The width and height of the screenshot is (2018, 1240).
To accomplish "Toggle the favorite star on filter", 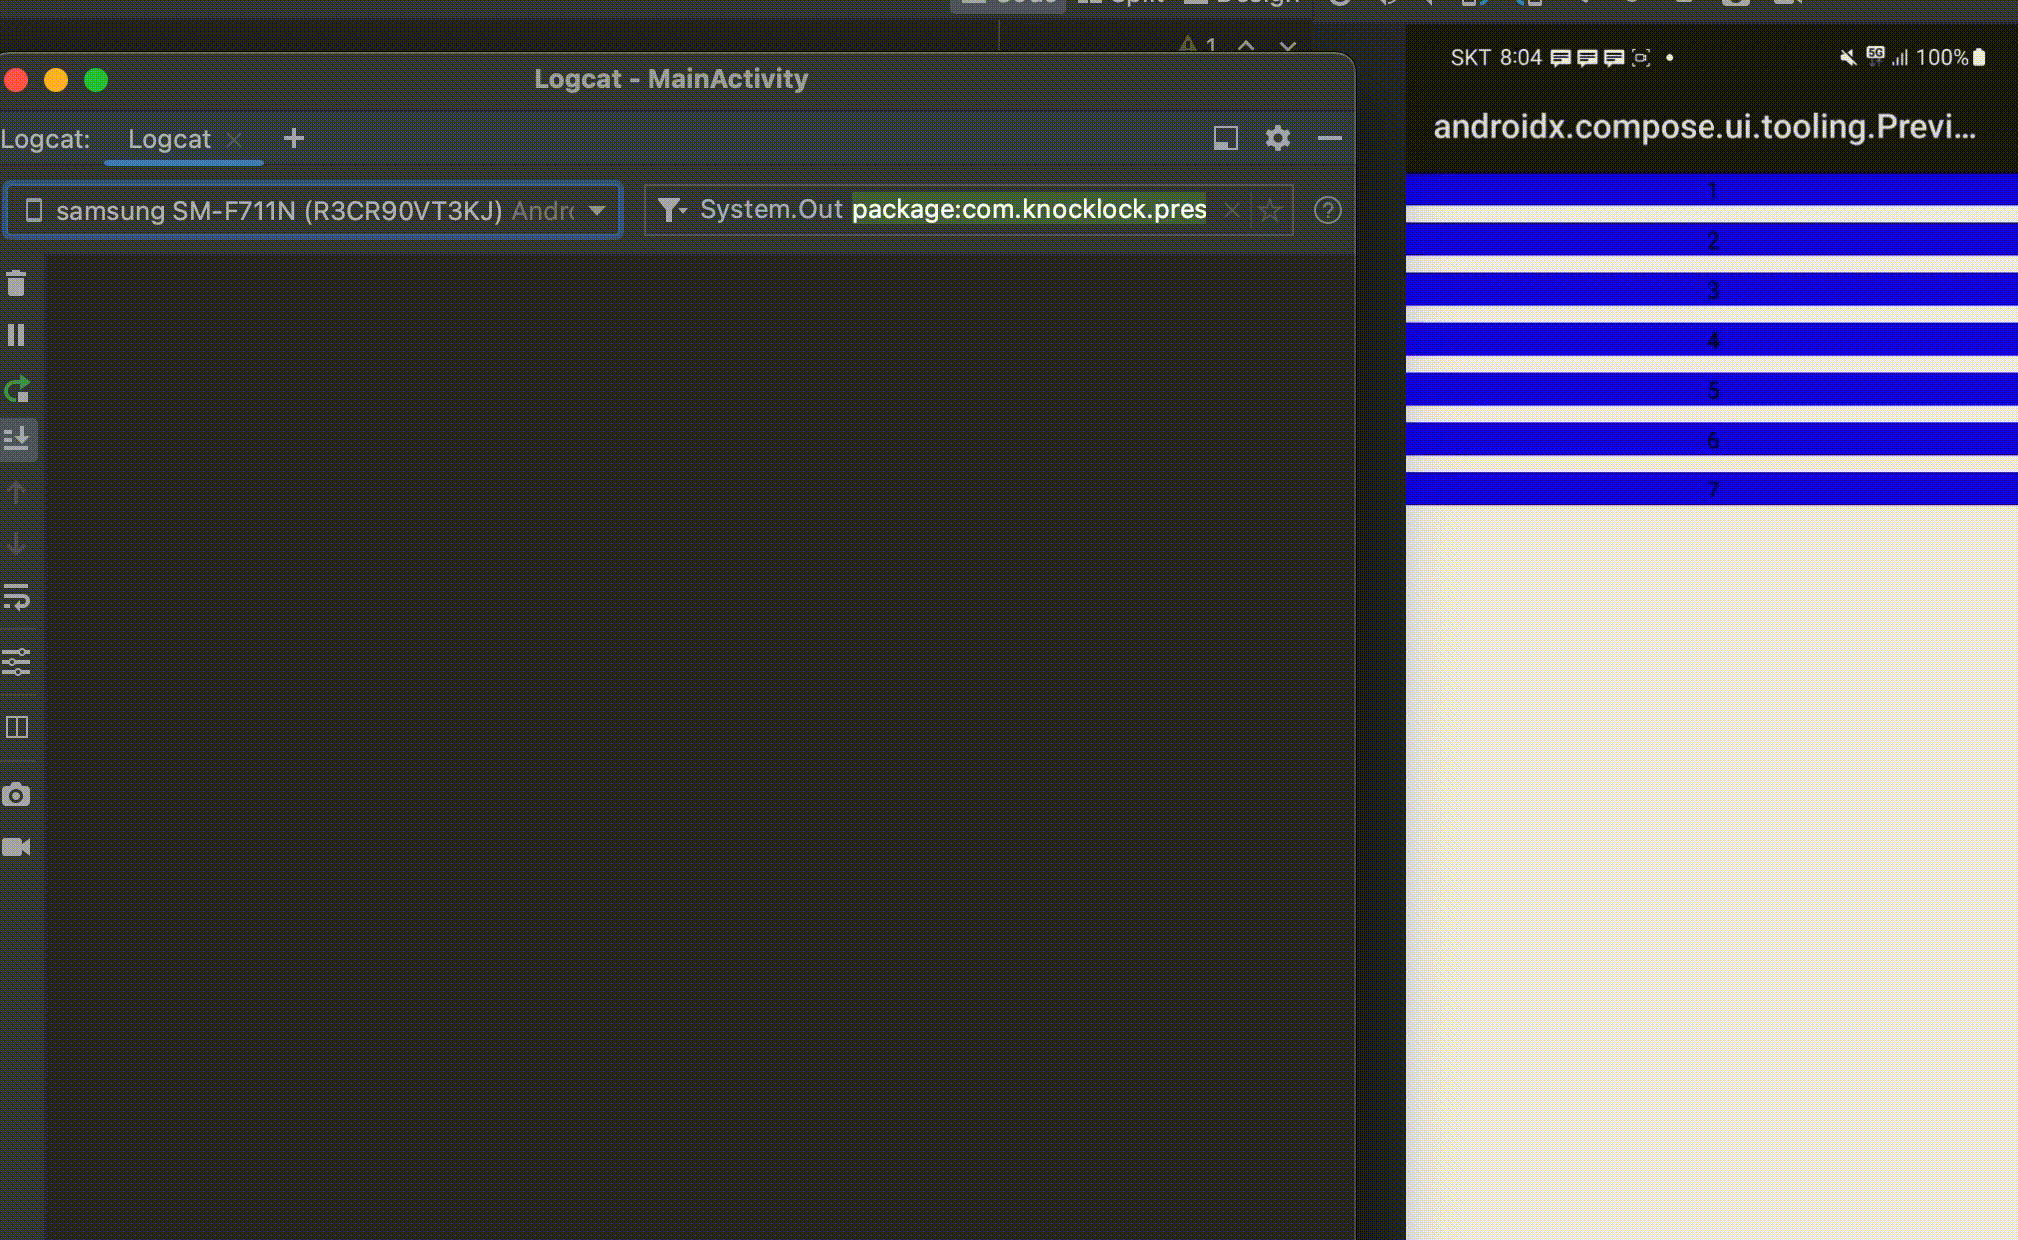I will (1270, 210).
